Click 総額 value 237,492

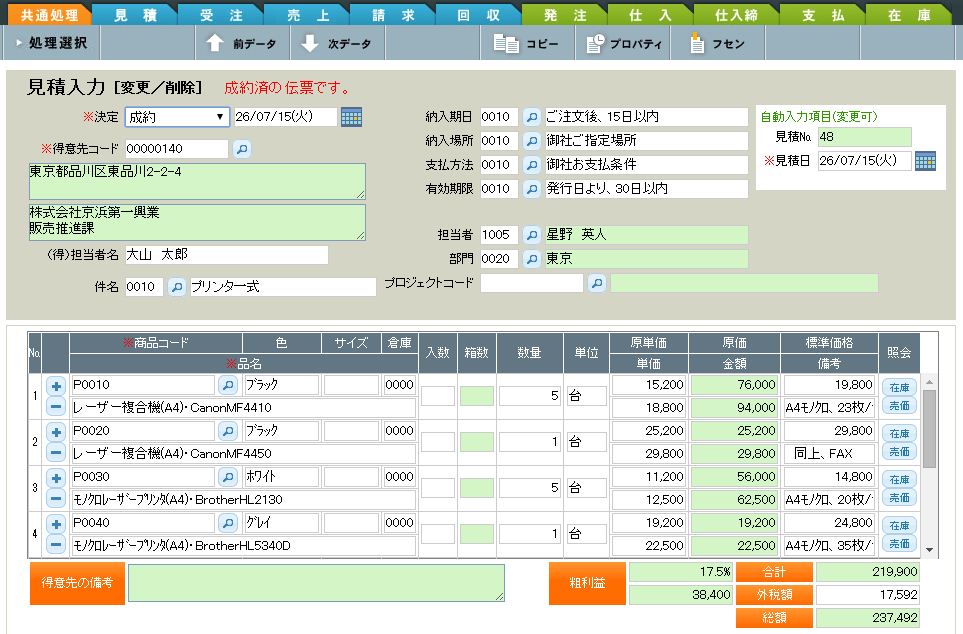868,618
